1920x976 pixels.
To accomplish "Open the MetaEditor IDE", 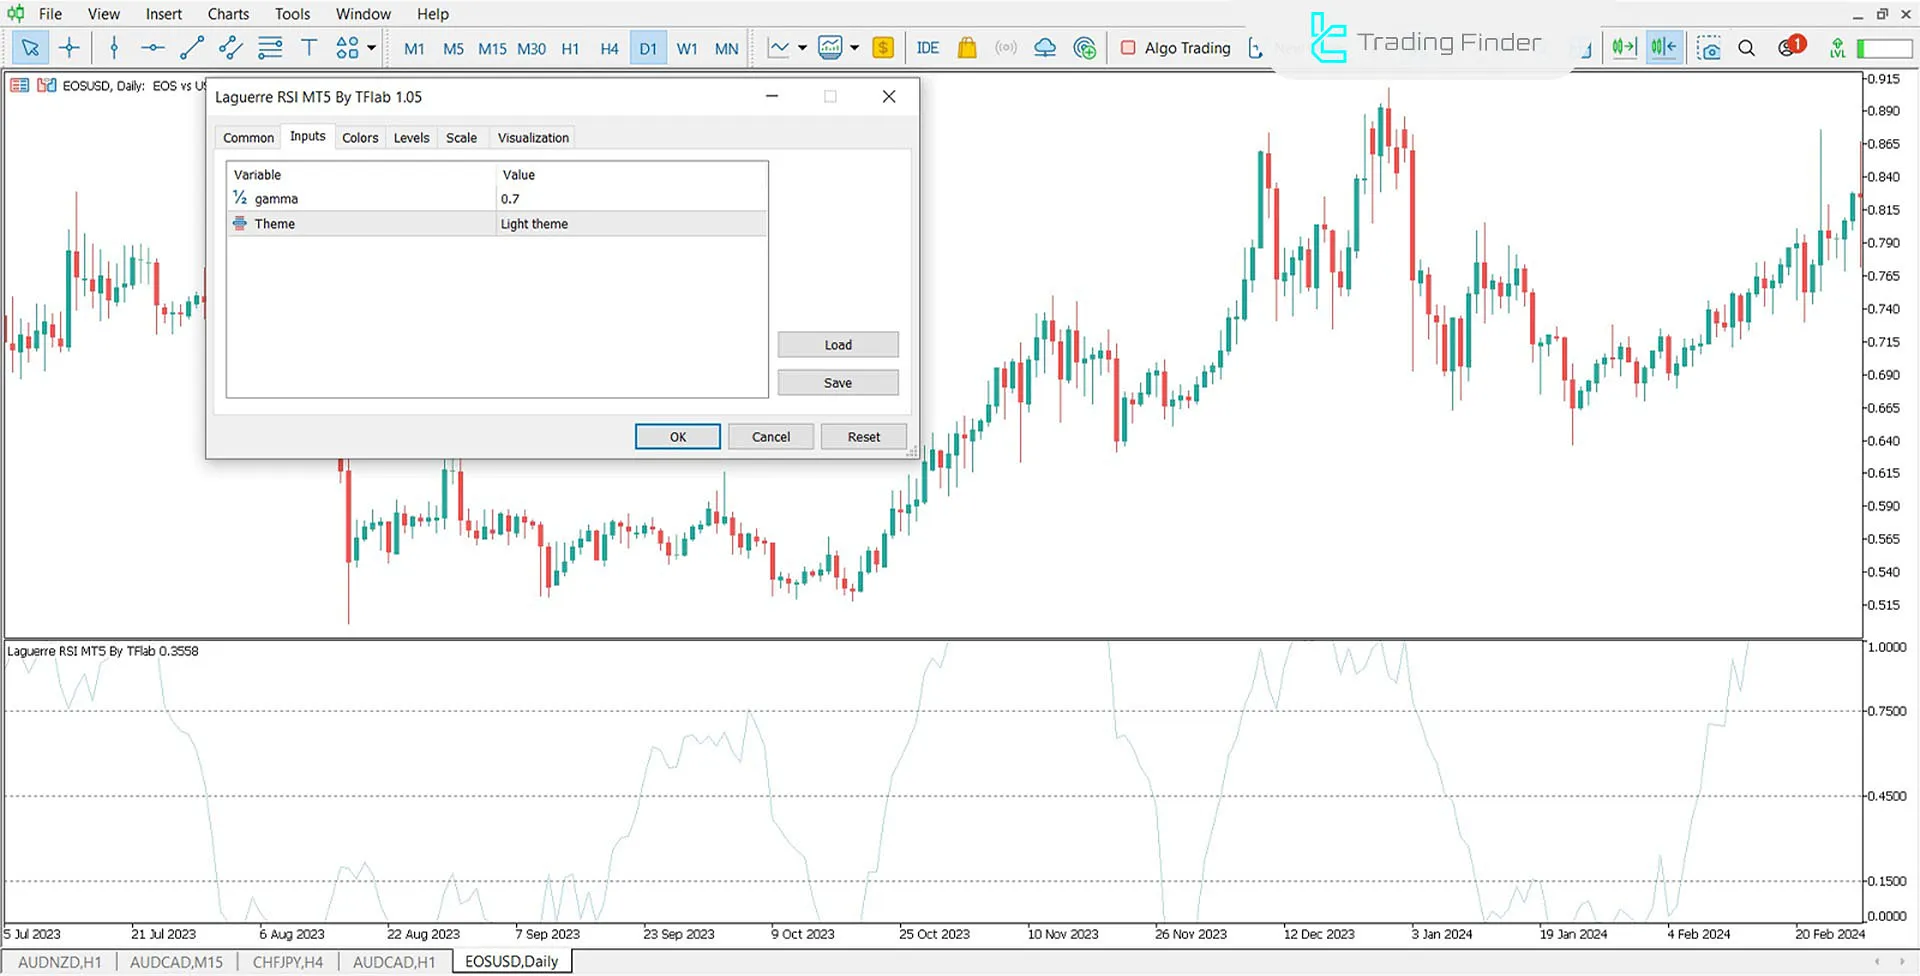I will click(927, 47).
